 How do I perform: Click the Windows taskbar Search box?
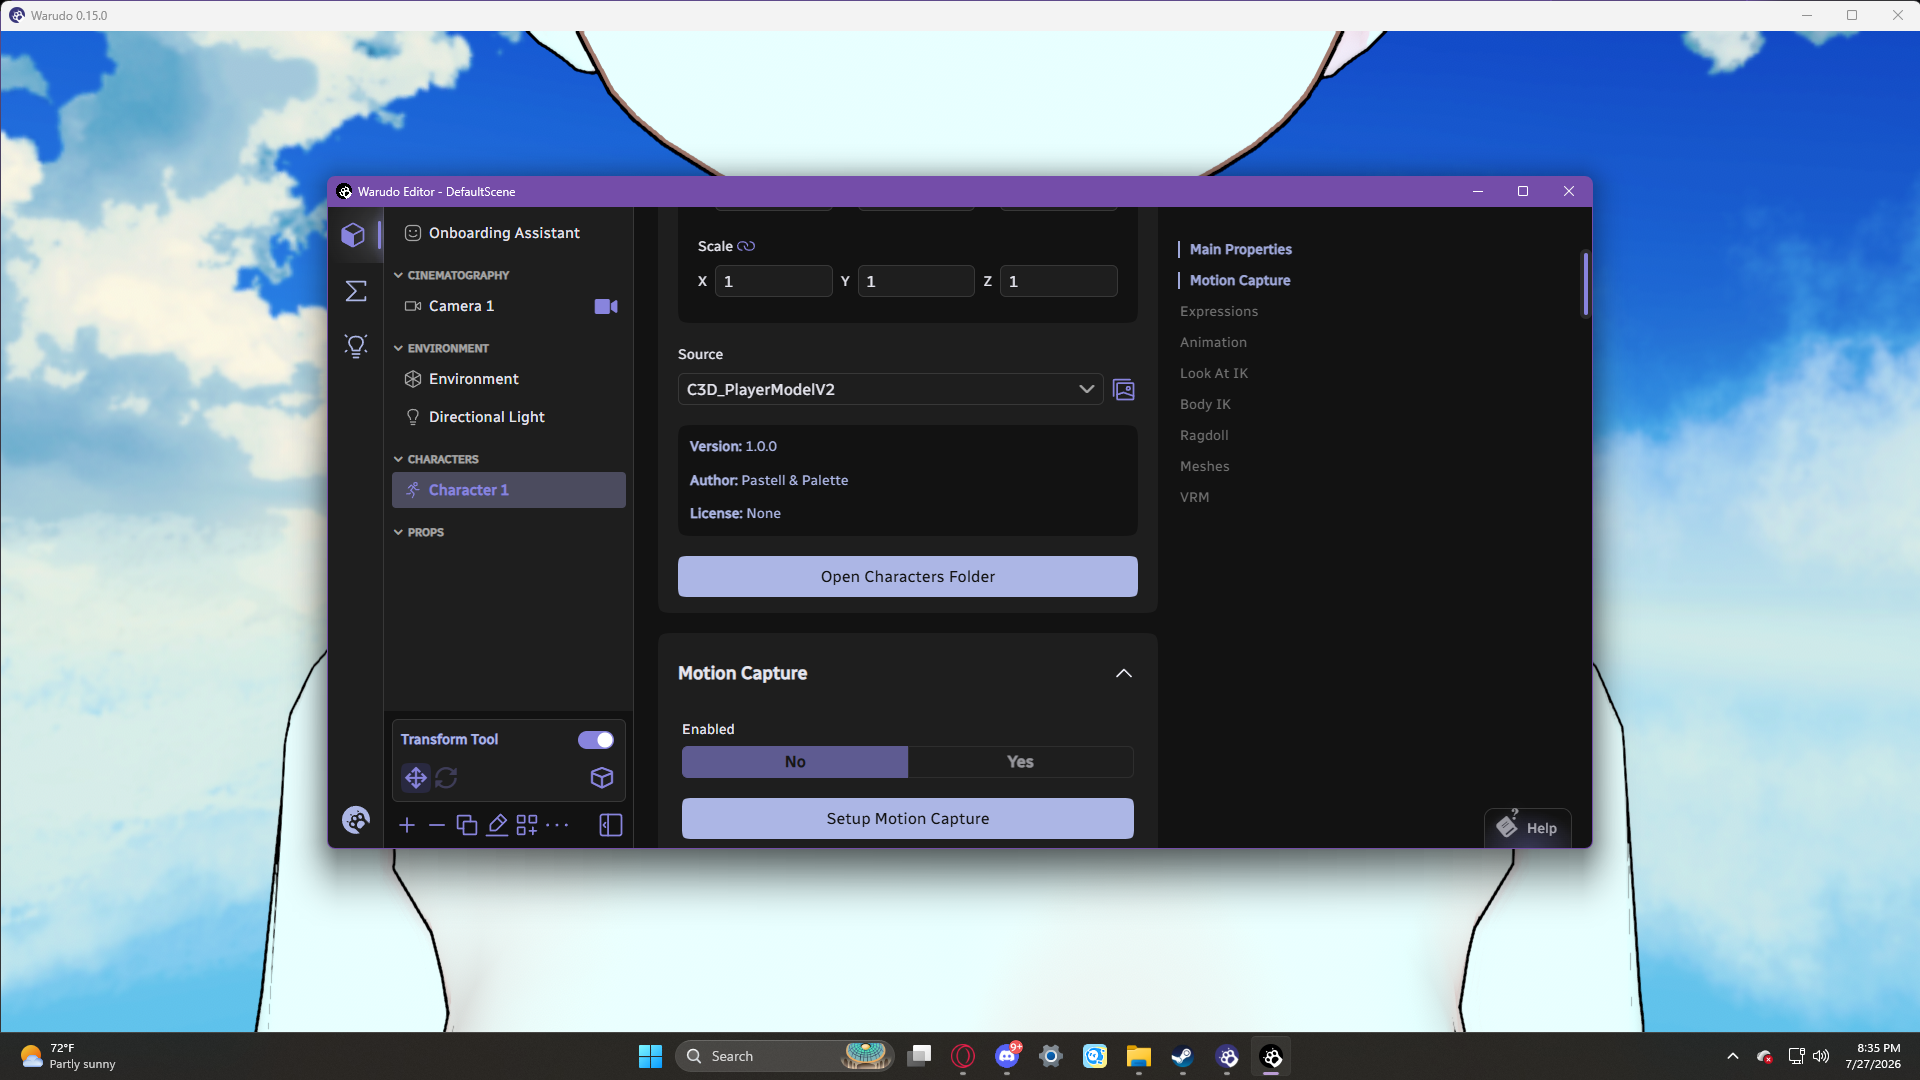click(785, 1056)
